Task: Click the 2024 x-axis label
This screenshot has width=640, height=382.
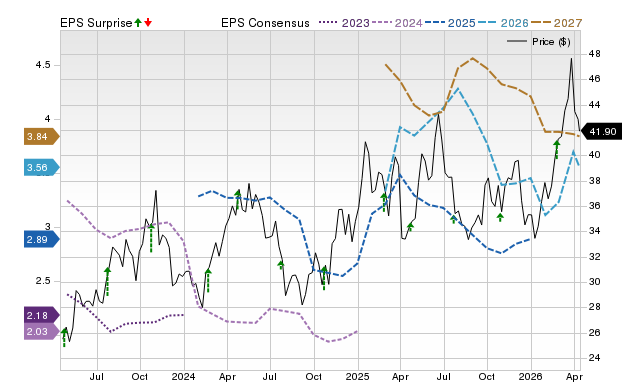Action: (x=183, y=376)
